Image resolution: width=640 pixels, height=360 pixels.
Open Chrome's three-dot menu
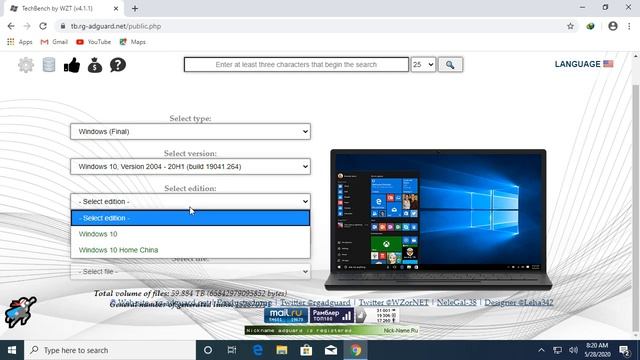[629, 26]
